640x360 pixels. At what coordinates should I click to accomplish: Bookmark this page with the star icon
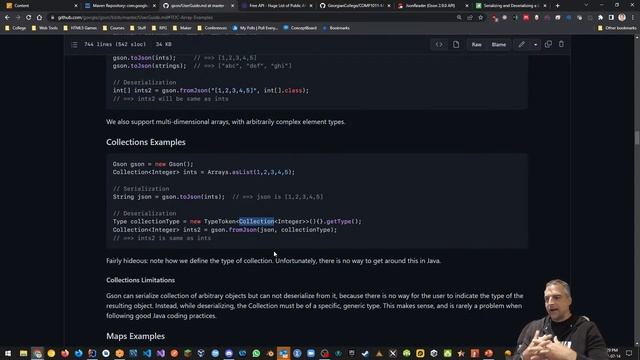pos(481,18)
